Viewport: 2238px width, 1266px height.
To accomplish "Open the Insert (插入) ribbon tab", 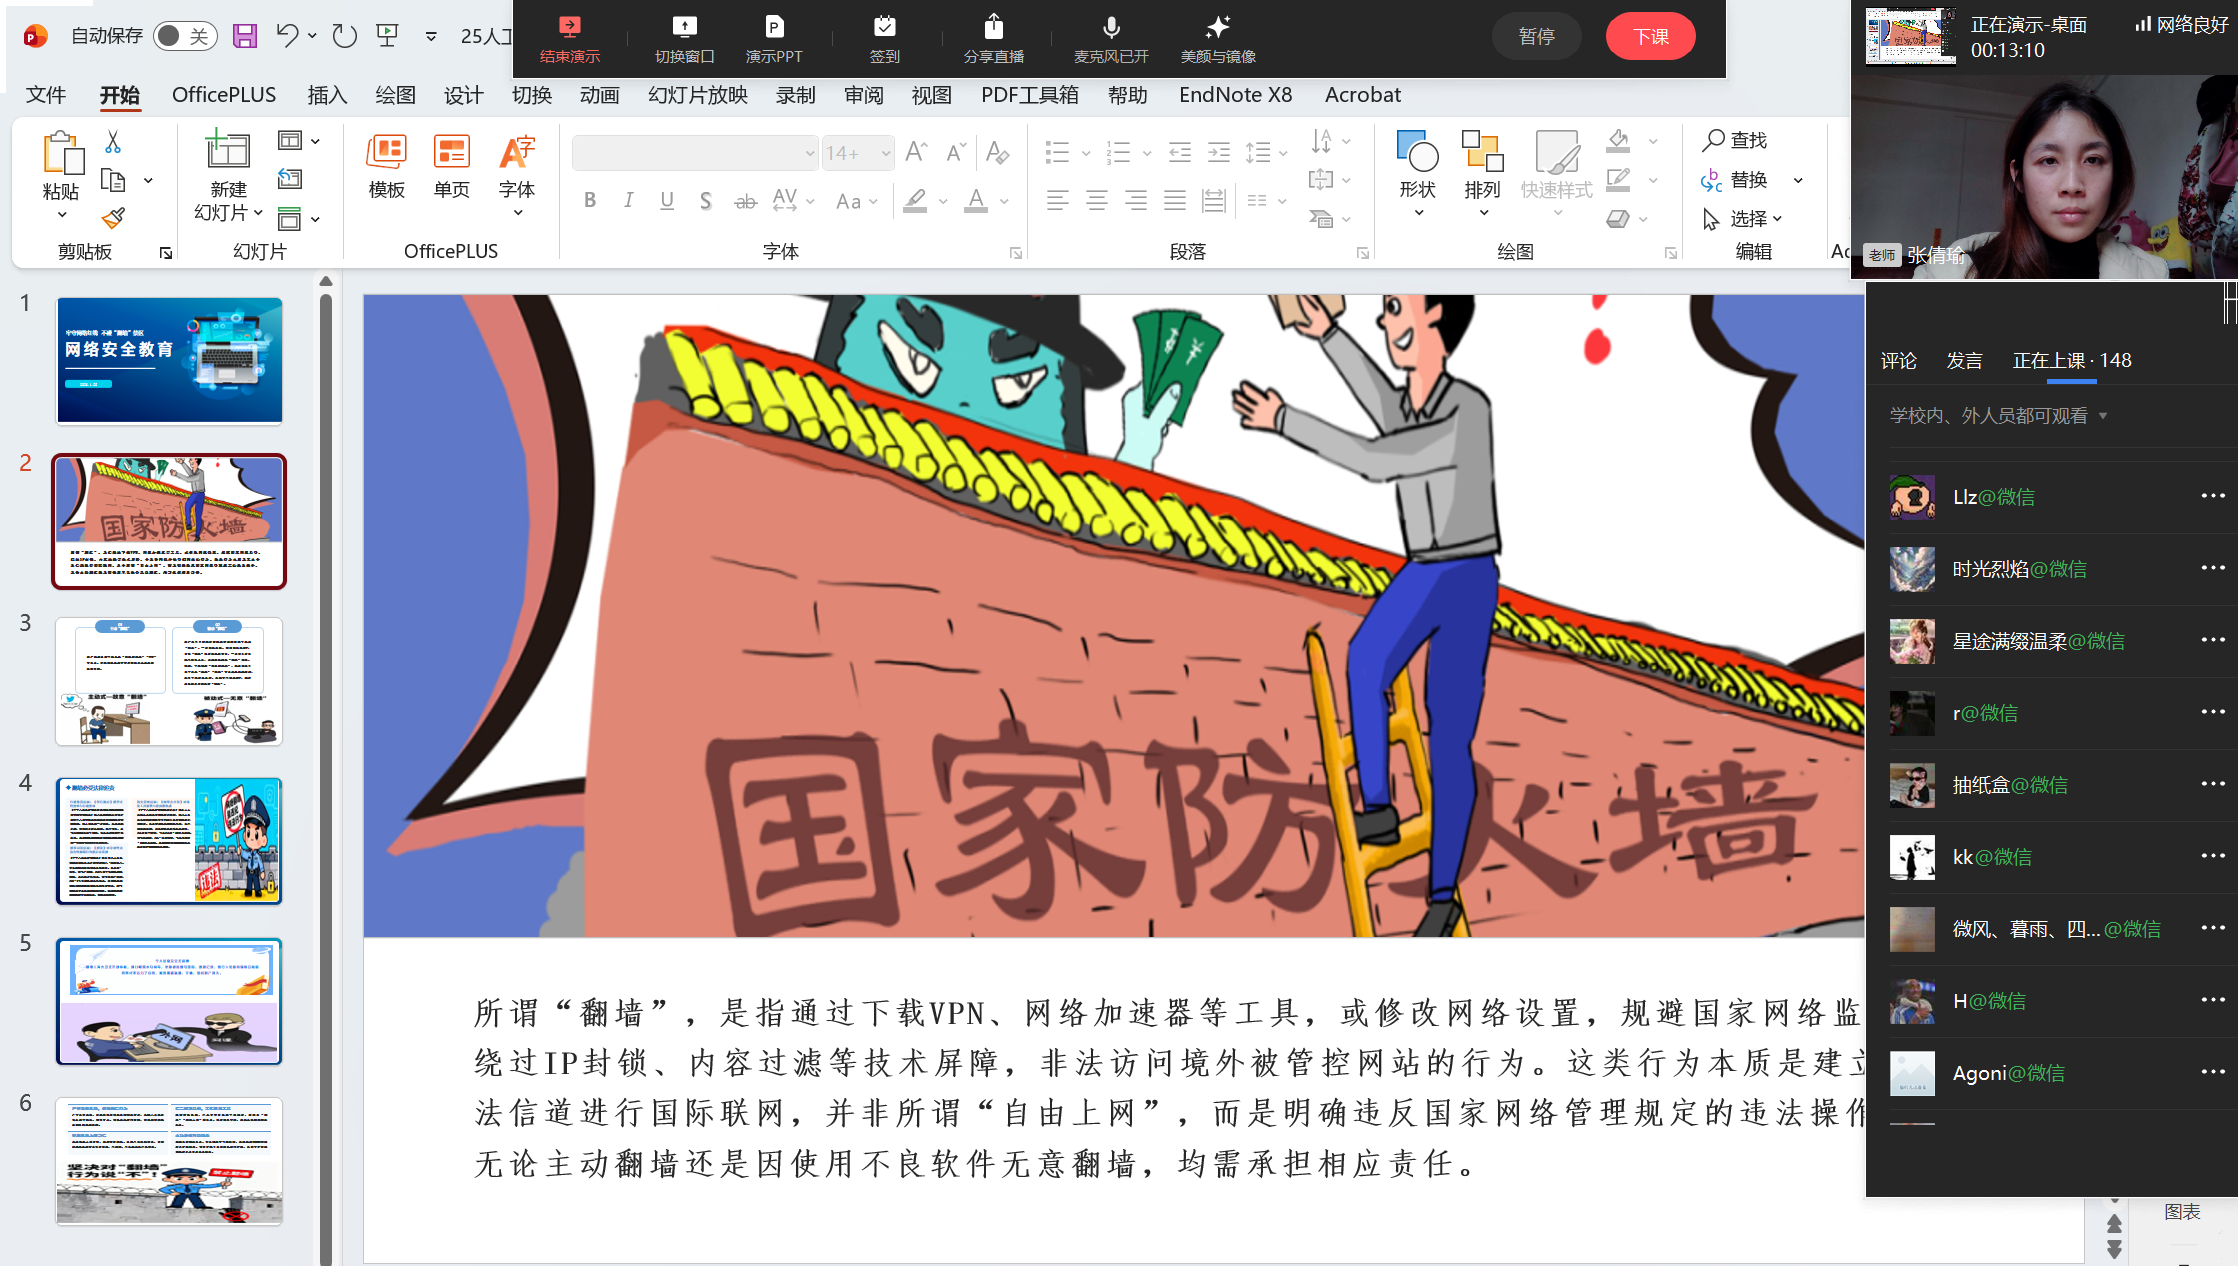I will tap(327, 95).
